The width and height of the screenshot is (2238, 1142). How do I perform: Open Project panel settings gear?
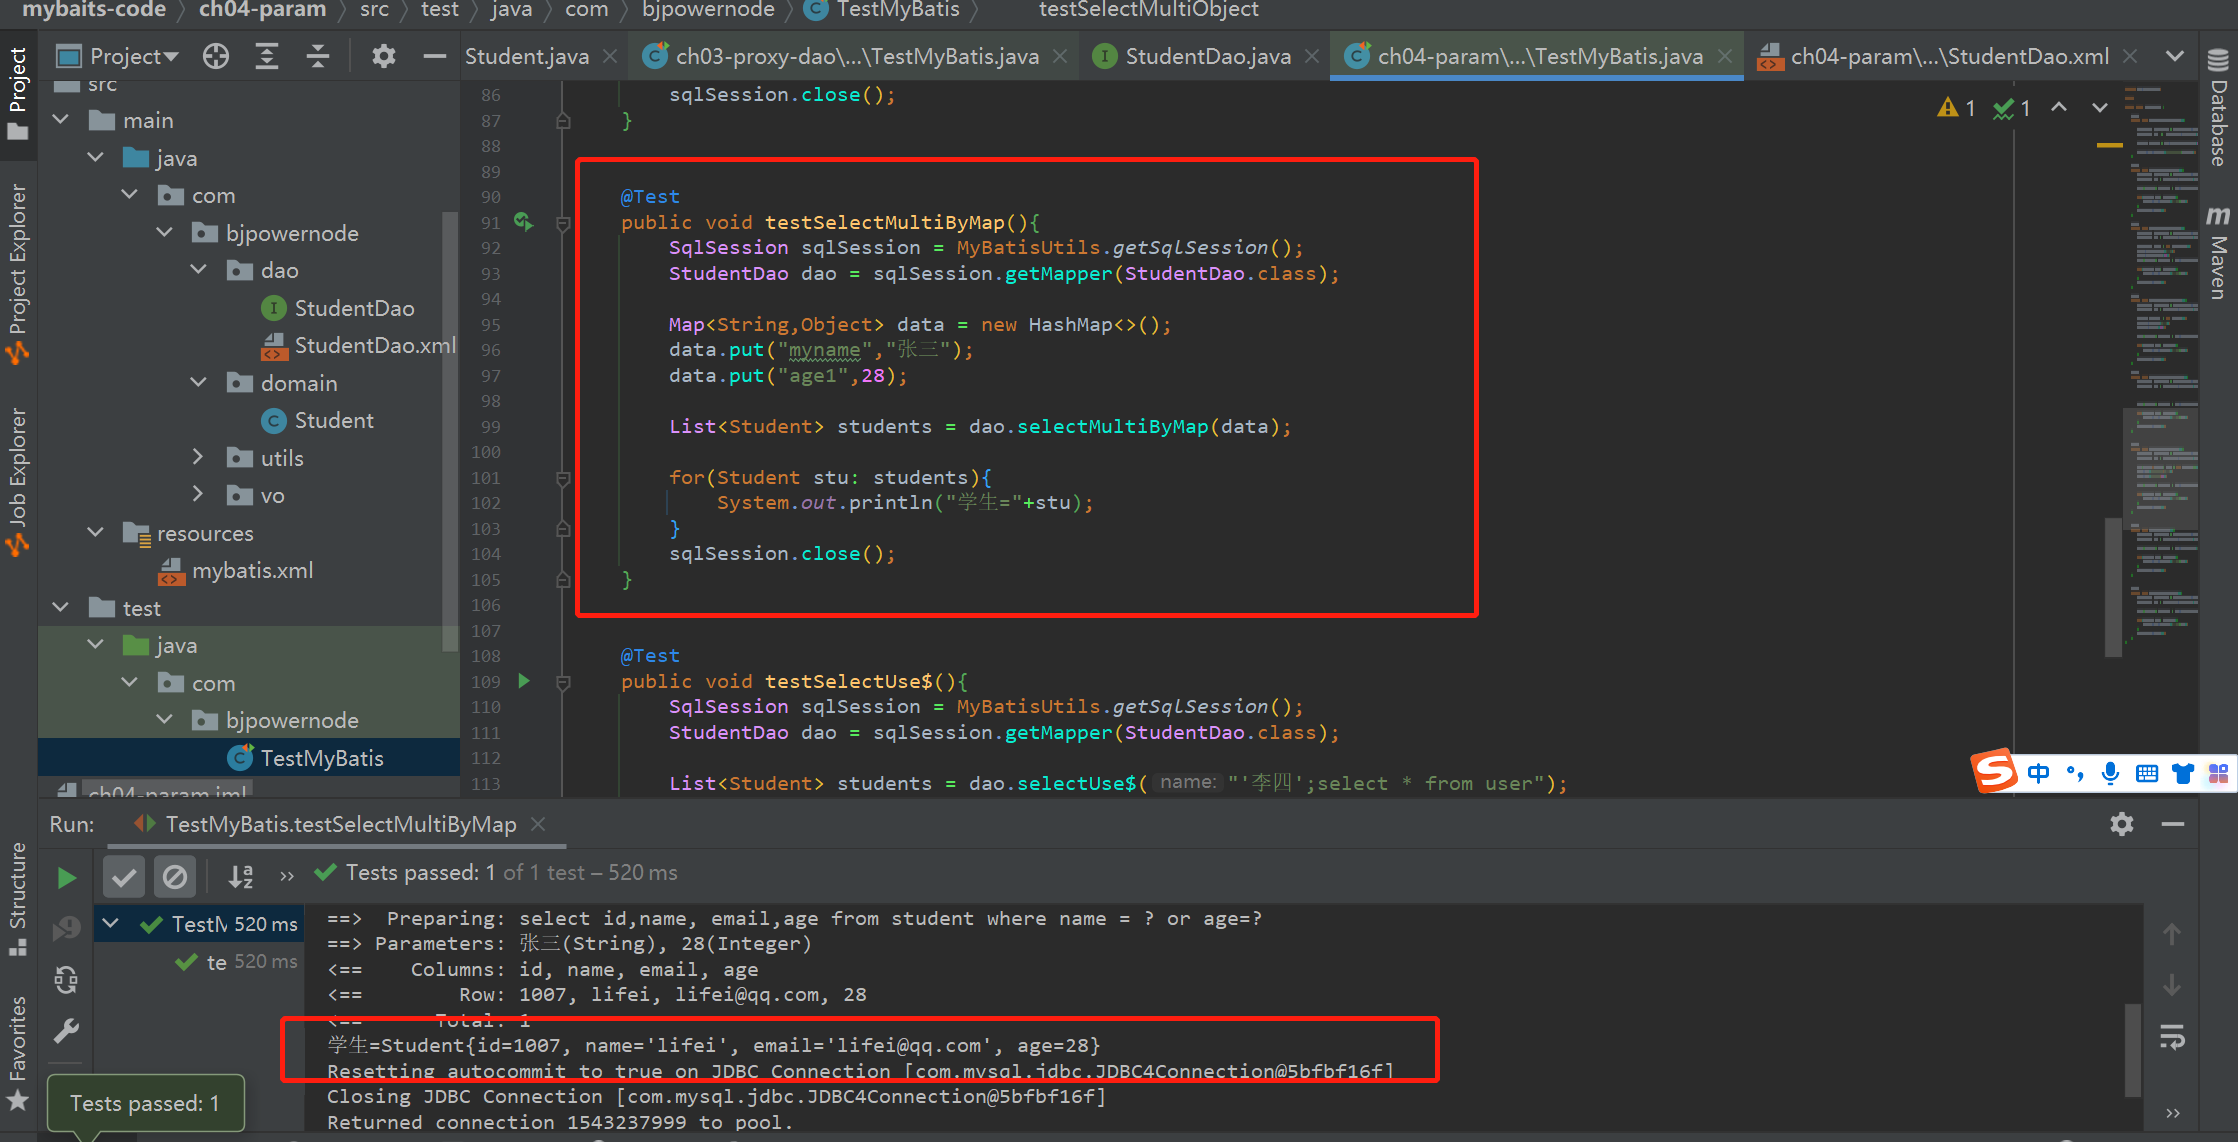383,56
